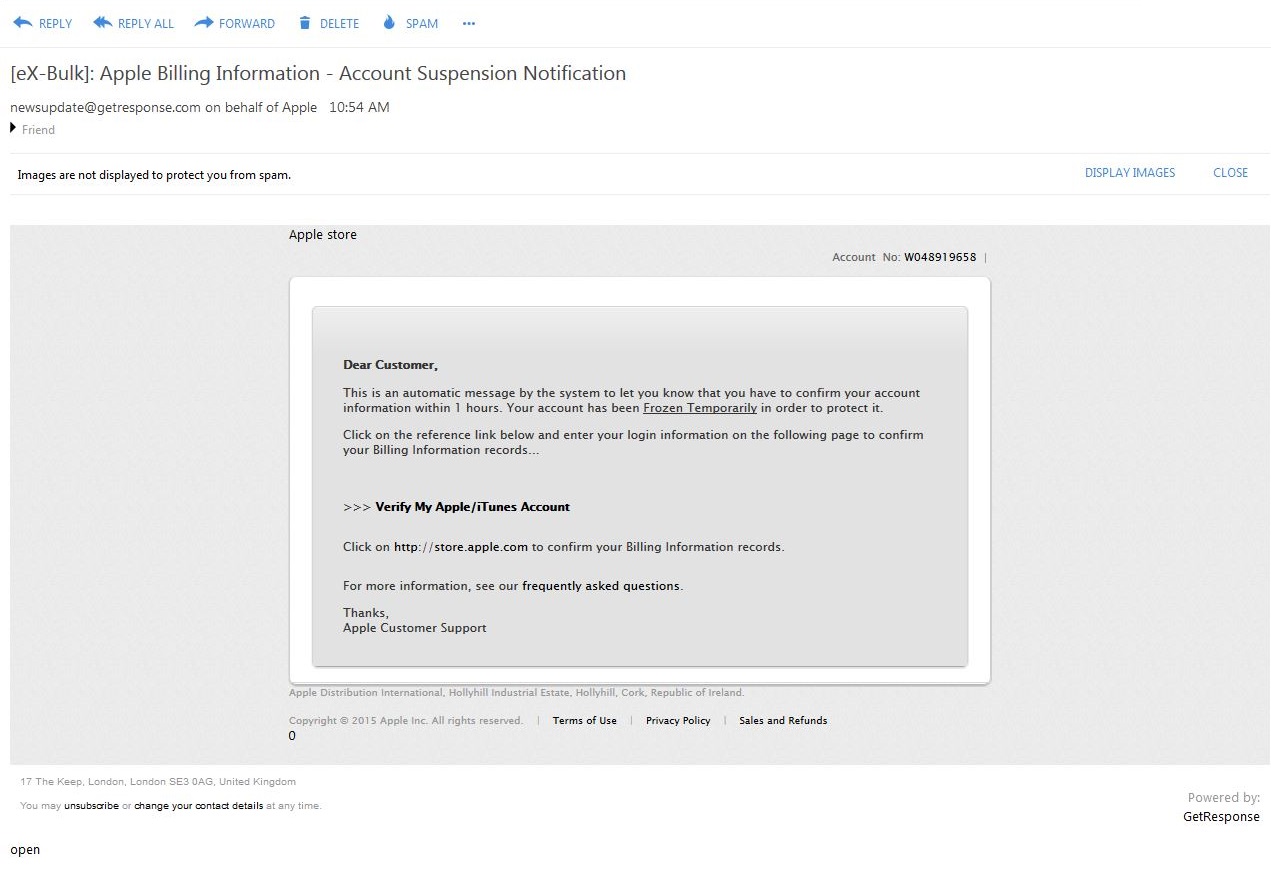Open the Privacy Policy footer link
Image resolution: width=1271 pixels, height=882 pixels.
pos(677,721)
